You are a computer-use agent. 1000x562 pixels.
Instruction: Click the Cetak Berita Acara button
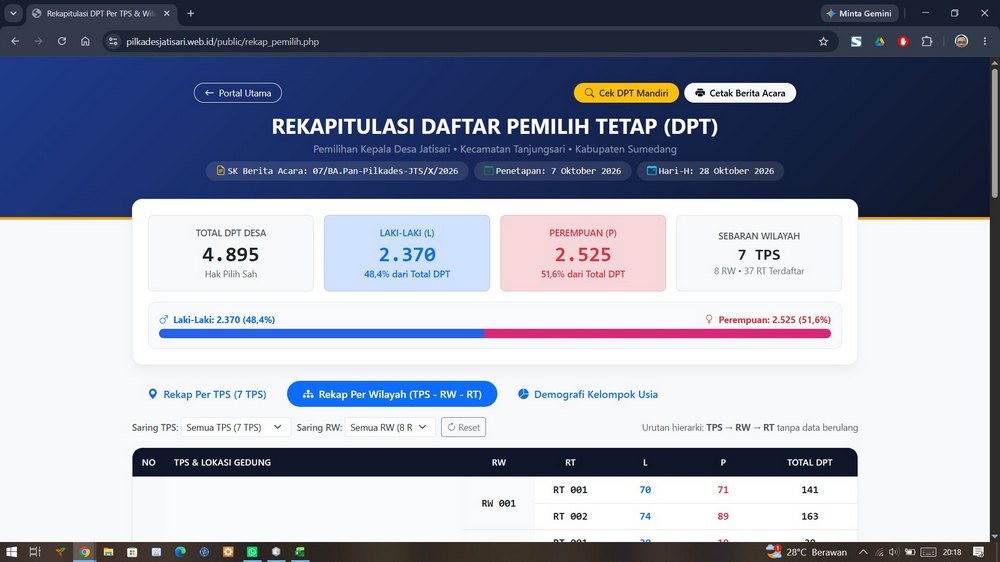click(740, 93)
